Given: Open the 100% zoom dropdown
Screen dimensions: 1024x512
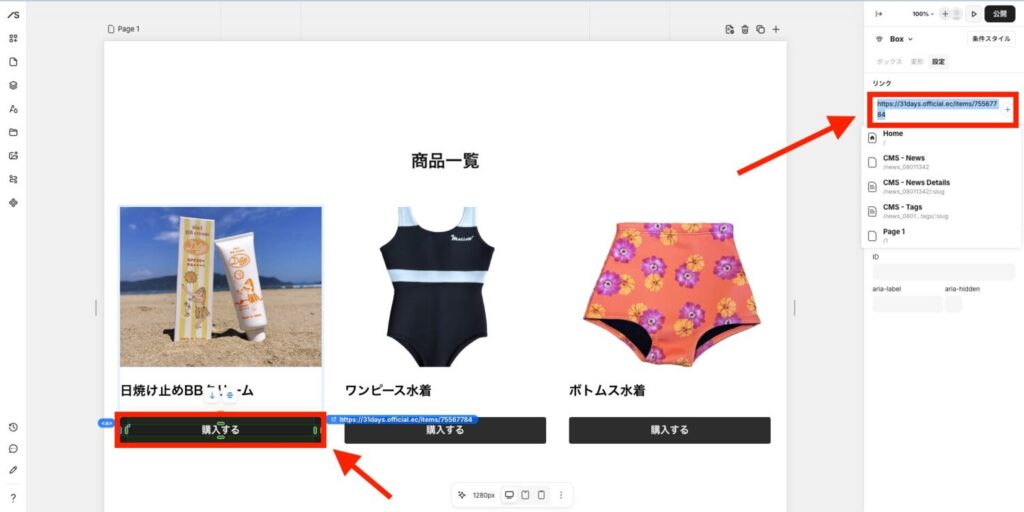Looking at the screenshot, I should point(923,14).
